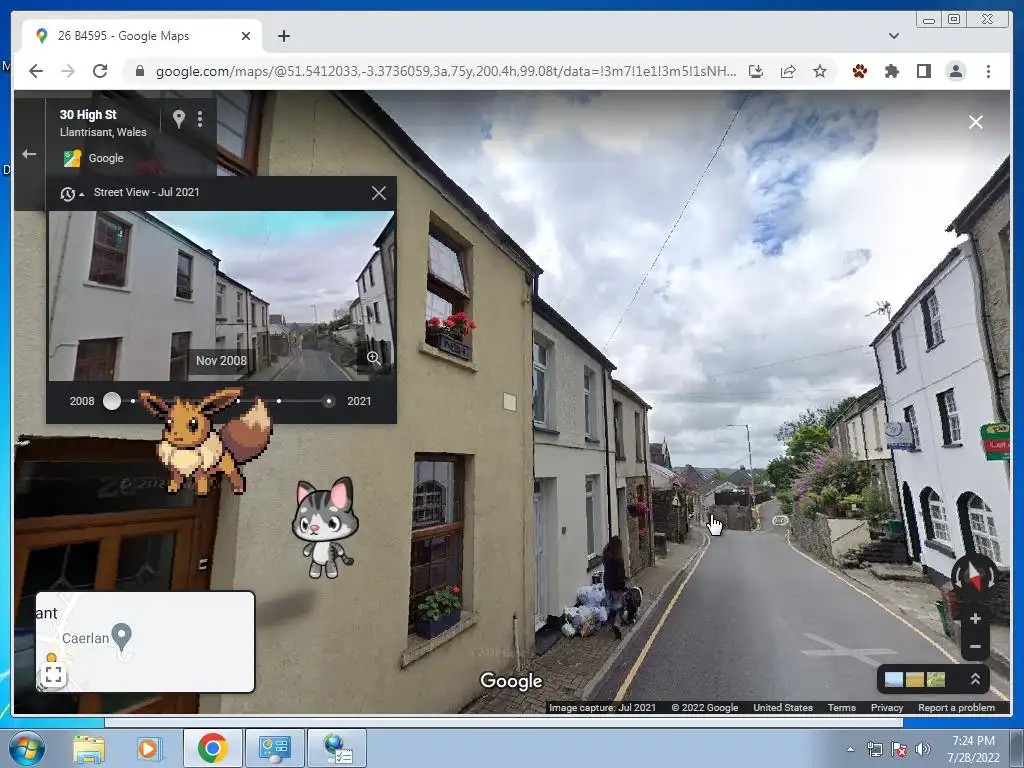Toggle the browser side panel

tap(923, 71)
